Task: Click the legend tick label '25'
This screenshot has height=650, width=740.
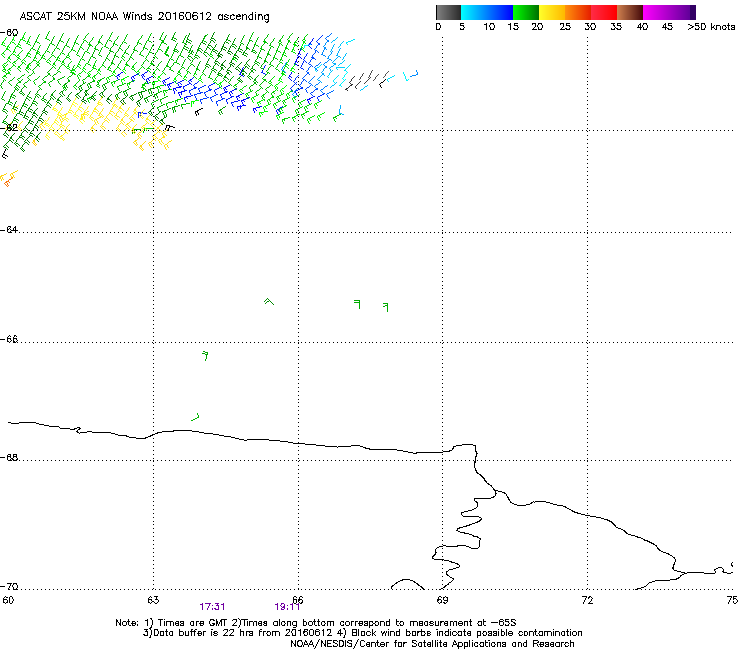Action: click(x=565, y=27)
